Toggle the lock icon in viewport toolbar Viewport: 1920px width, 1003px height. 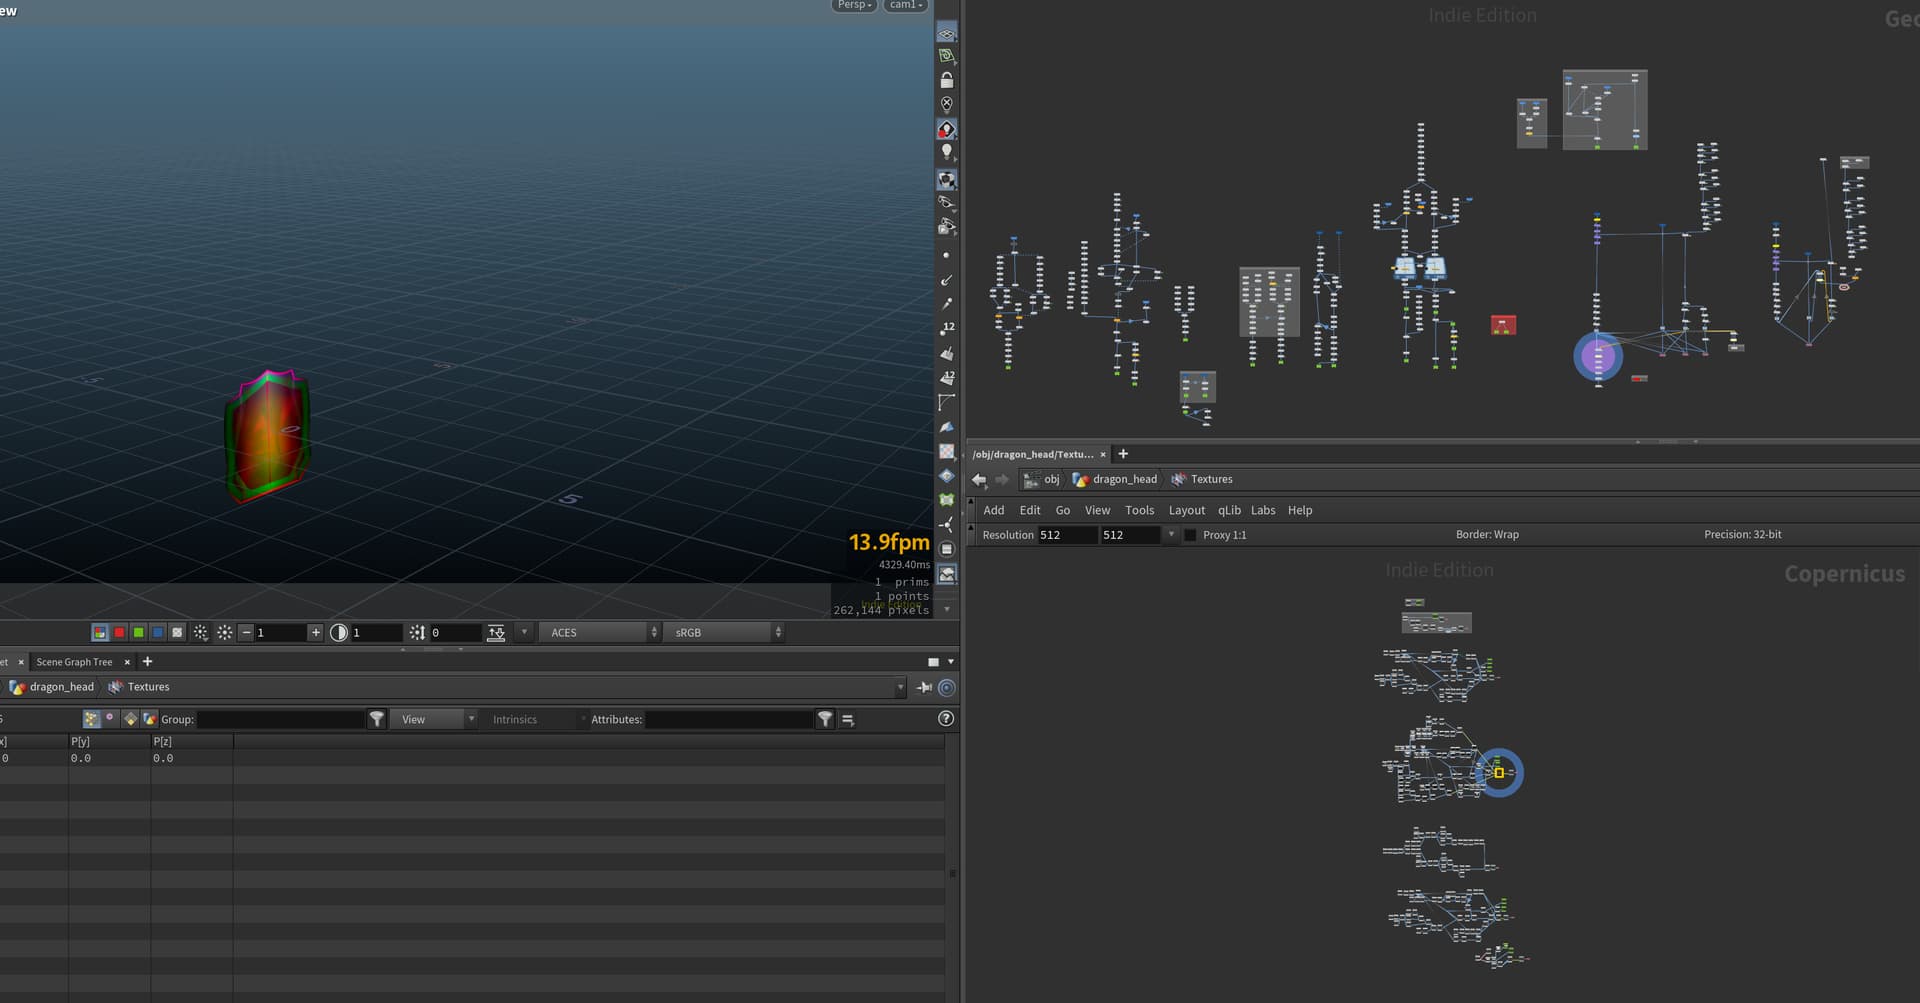(946, 80)
